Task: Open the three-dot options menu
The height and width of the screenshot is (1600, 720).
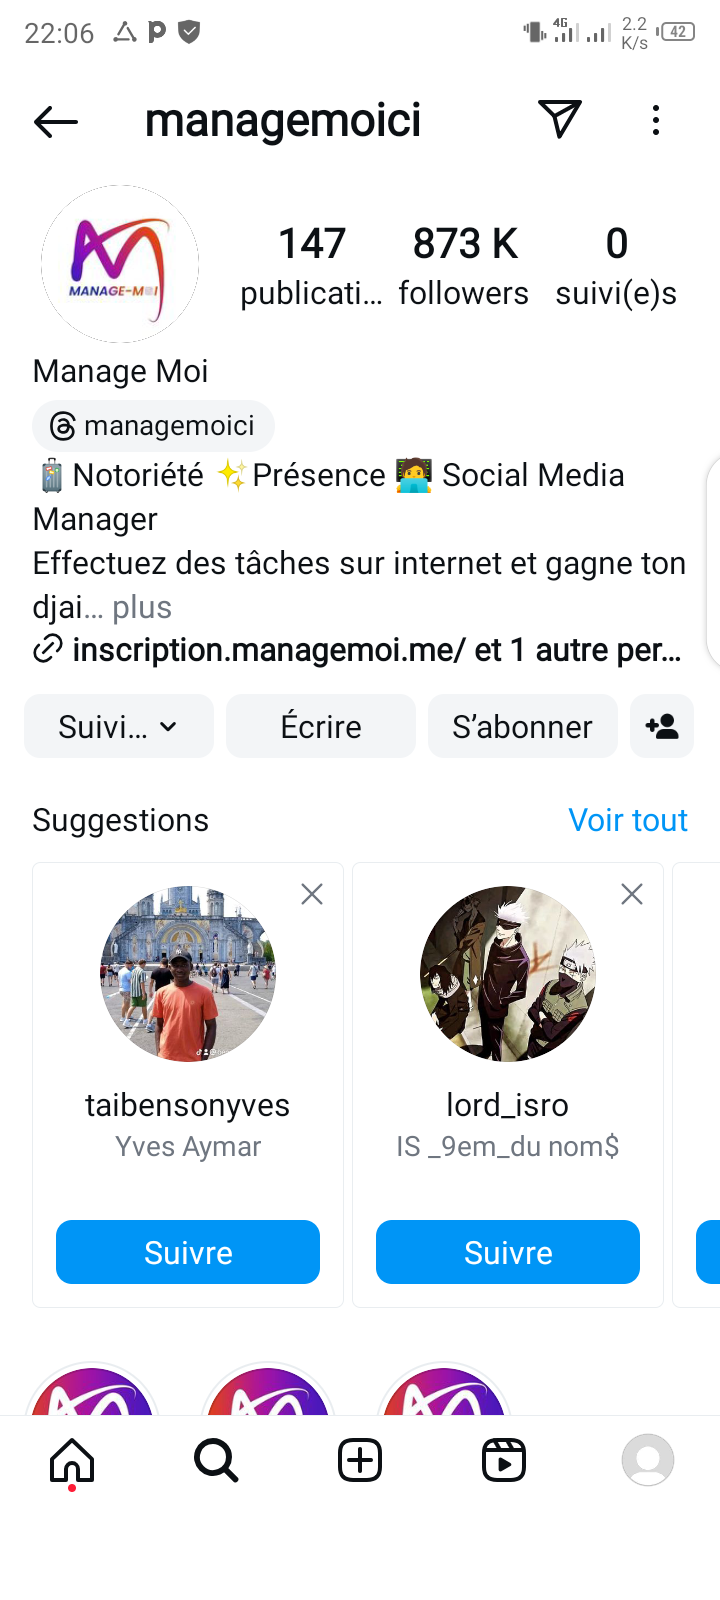Action: (x=656, y=121)
